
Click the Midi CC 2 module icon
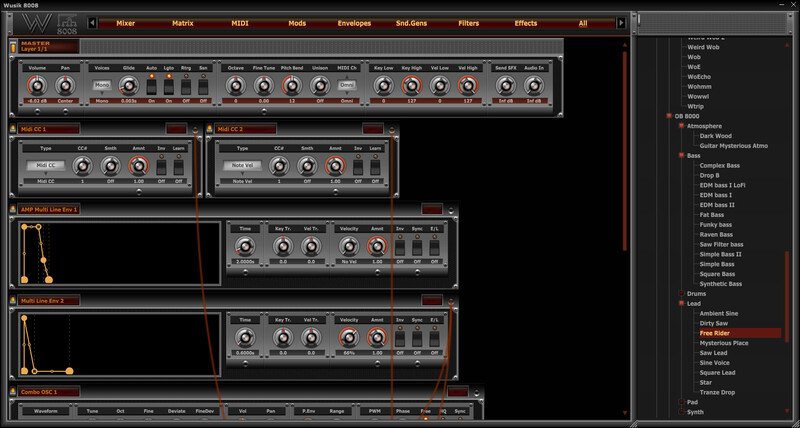click(210, 129)
